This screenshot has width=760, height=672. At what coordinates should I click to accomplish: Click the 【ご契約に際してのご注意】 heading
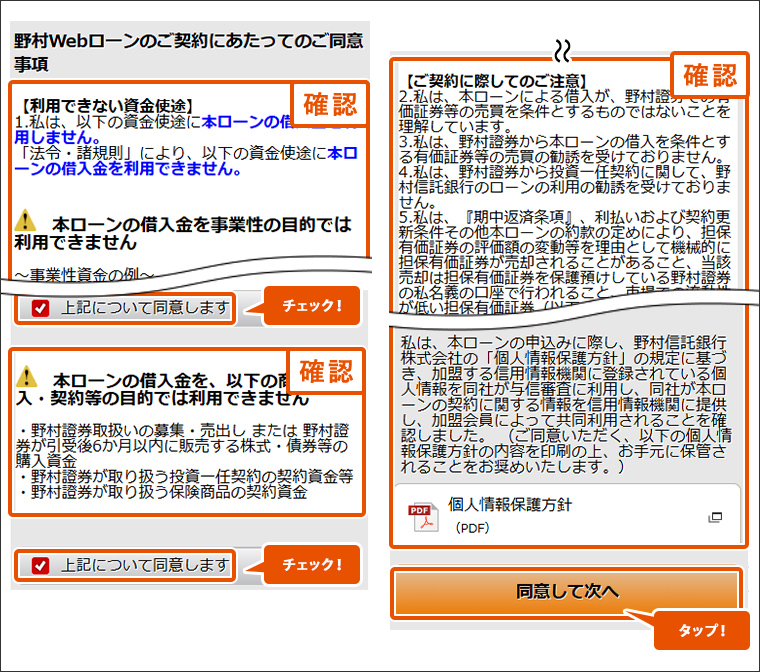(497, 81)
